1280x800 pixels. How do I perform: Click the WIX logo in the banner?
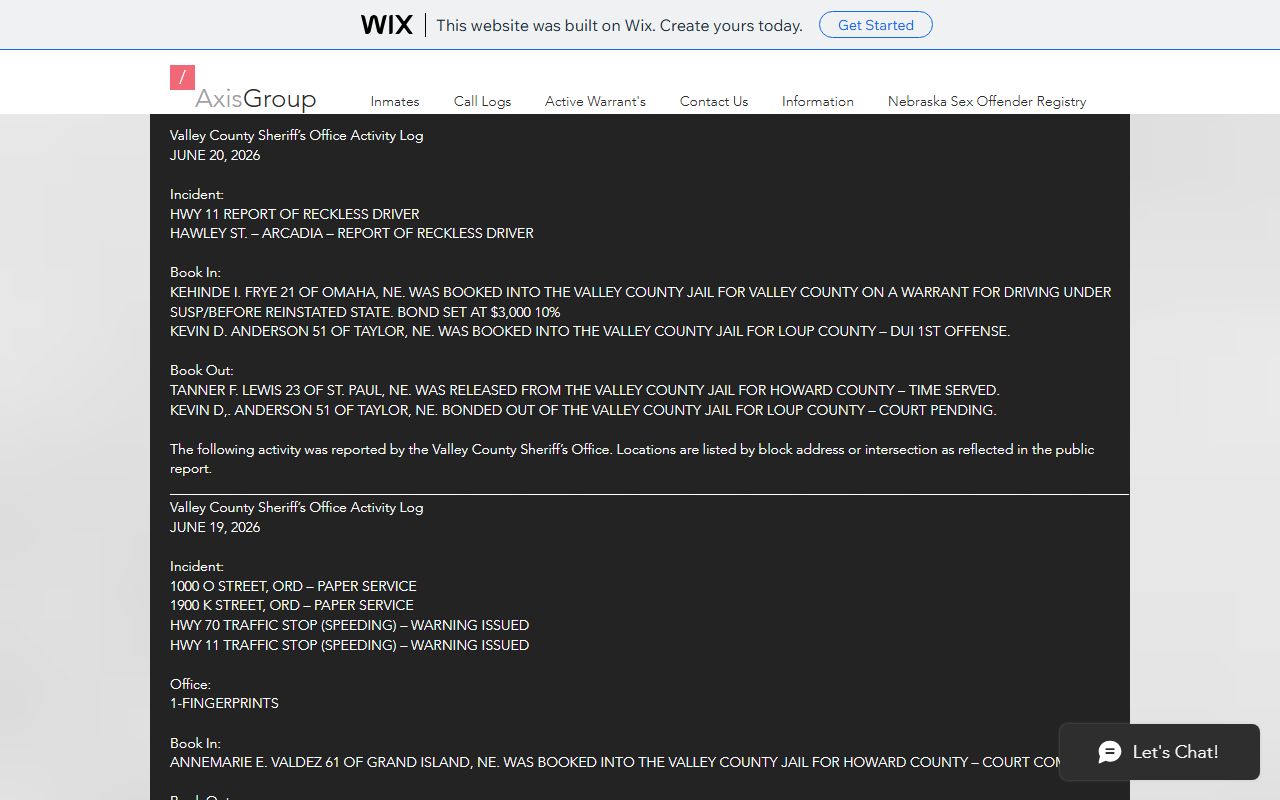[x=386, y=25]
